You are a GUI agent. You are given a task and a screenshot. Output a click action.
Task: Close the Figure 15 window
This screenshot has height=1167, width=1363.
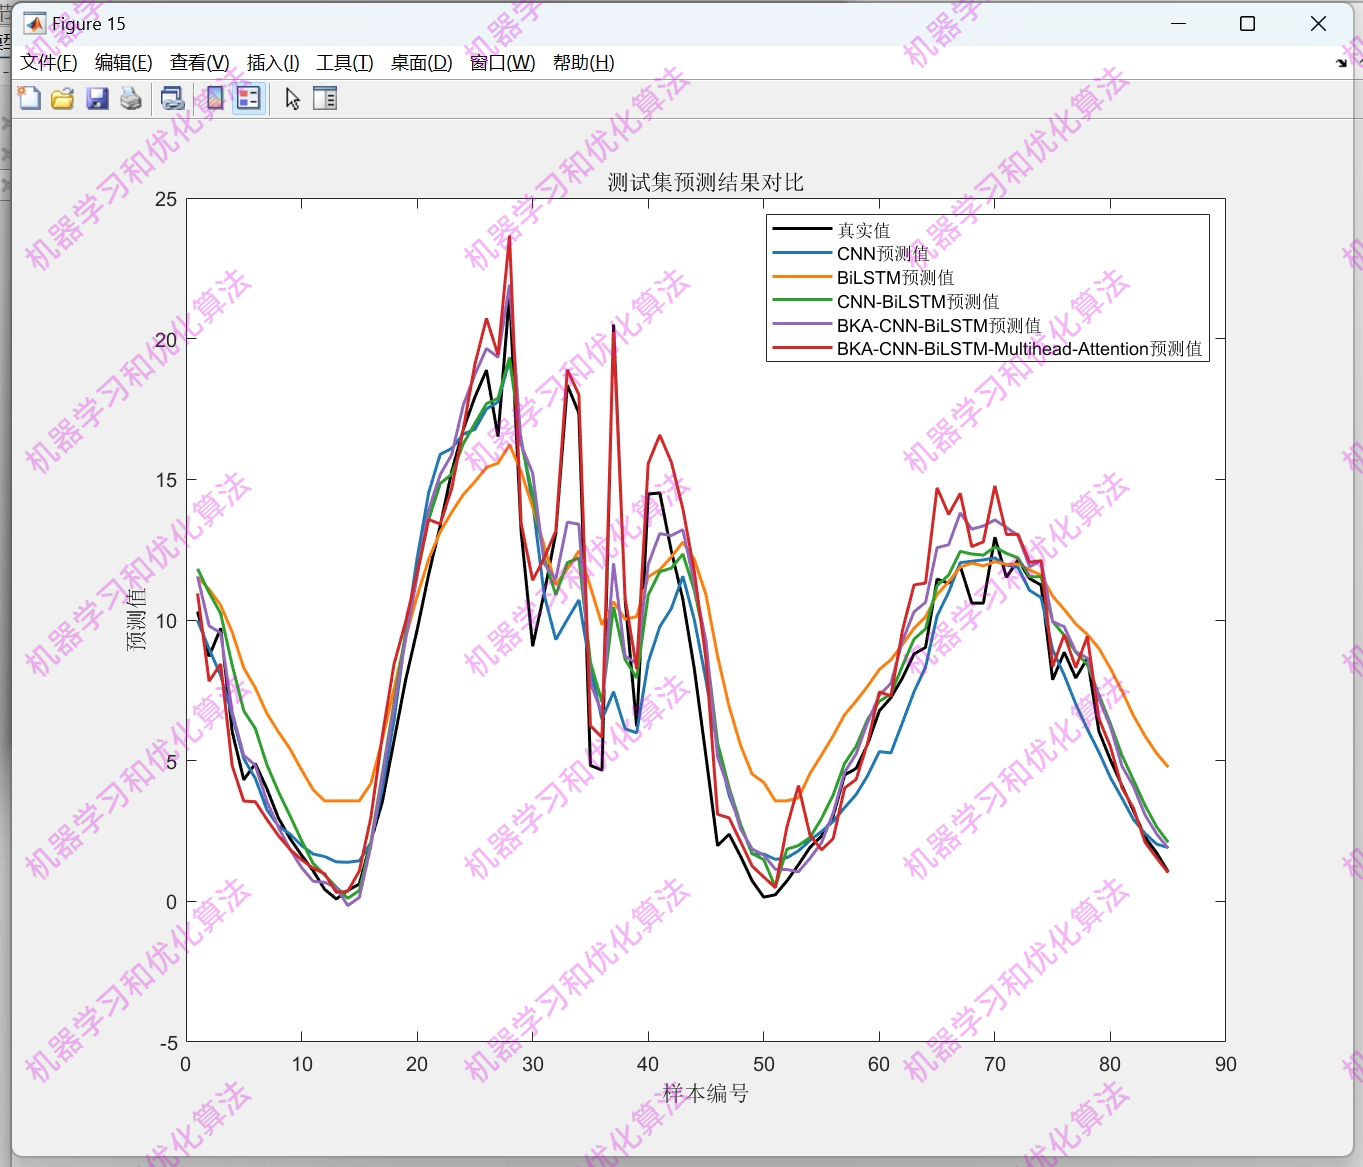tap(1318, 23)
